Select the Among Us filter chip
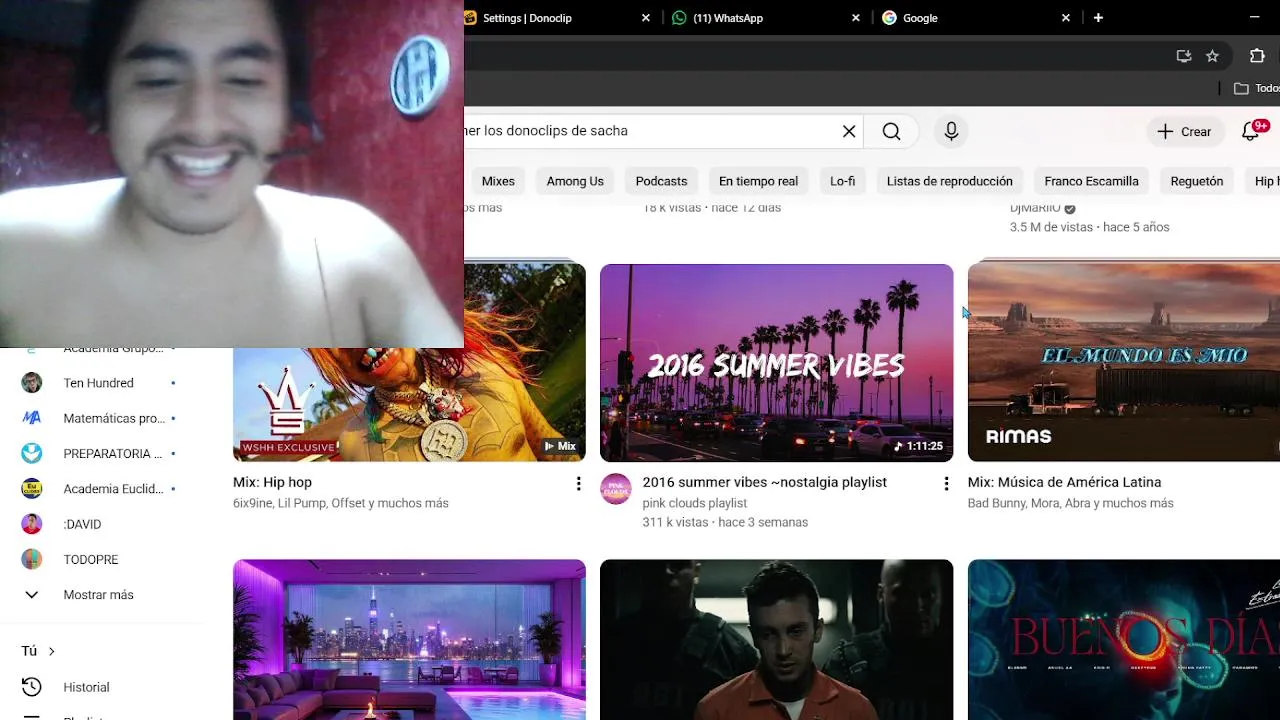 tap(575, 181)
